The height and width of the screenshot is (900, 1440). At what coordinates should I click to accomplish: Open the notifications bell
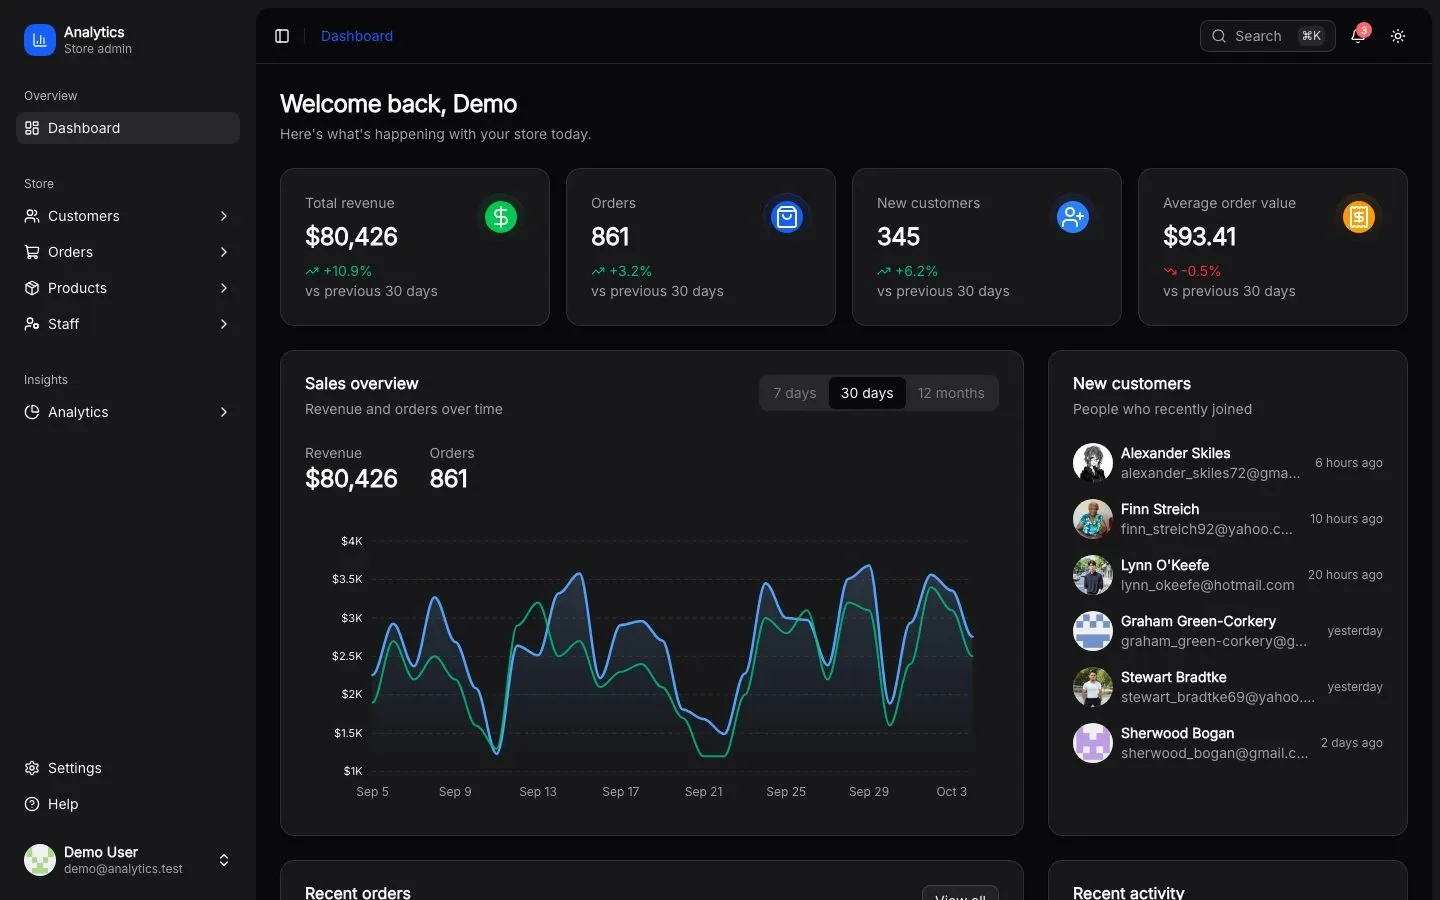pyautogui.click(x=1358, y=36)
